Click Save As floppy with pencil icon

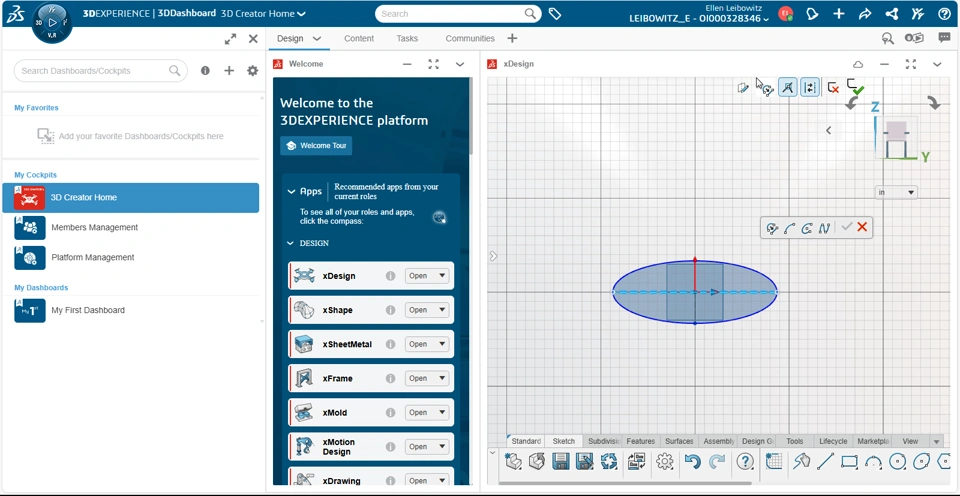(x=585, y=461)
